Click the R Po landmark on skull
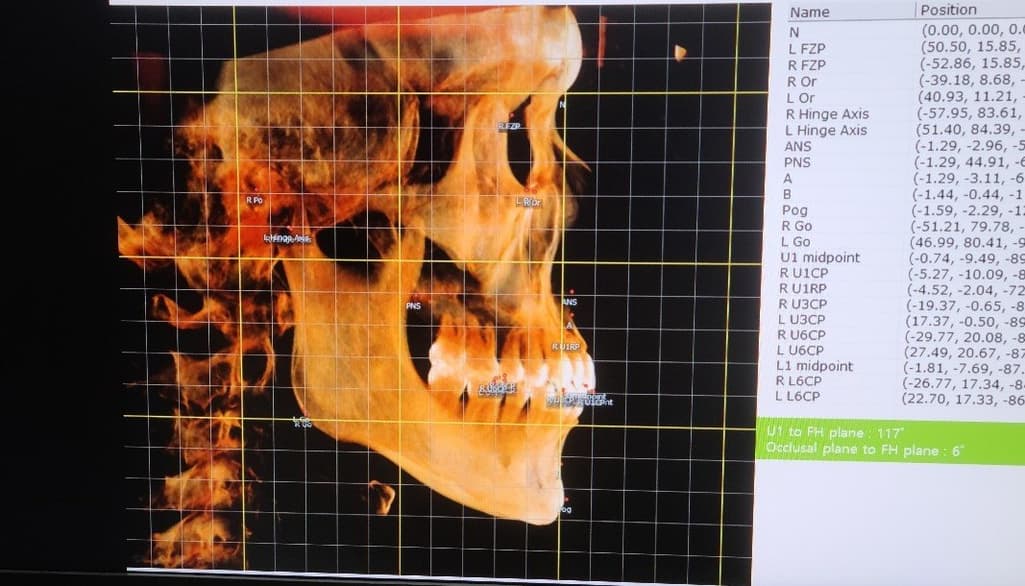This screenshot has height=586, width=1025. tap(254, 201)
